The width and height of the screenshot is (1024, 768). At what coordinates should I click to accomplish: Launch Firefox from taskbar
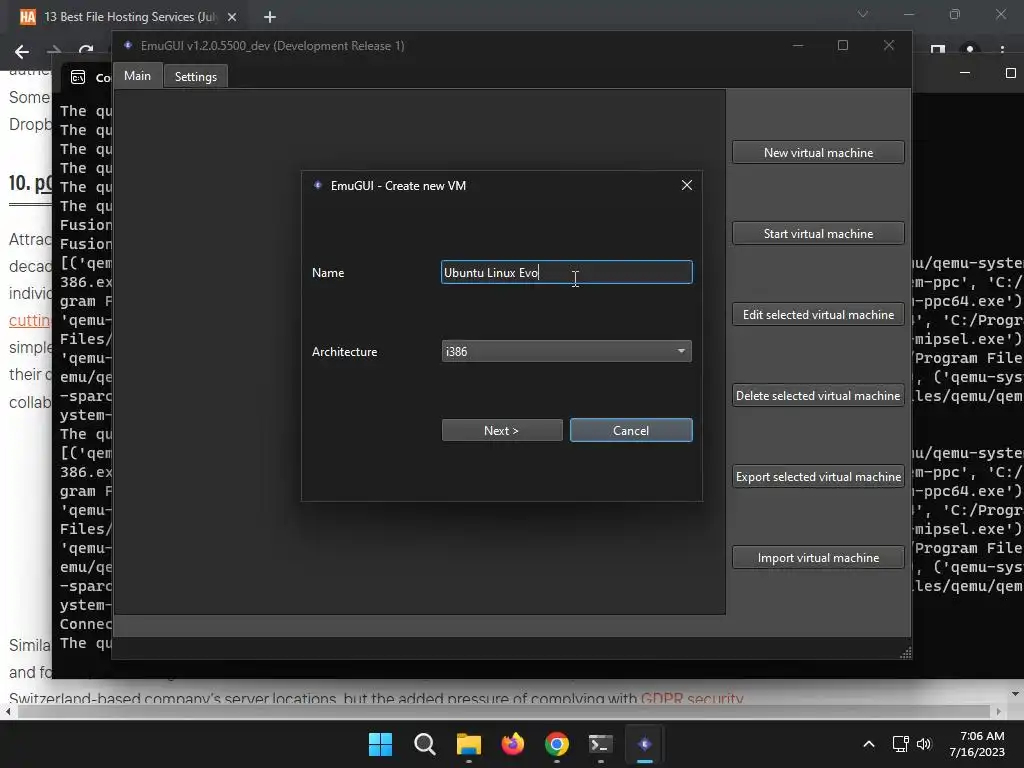coord(513,744)
